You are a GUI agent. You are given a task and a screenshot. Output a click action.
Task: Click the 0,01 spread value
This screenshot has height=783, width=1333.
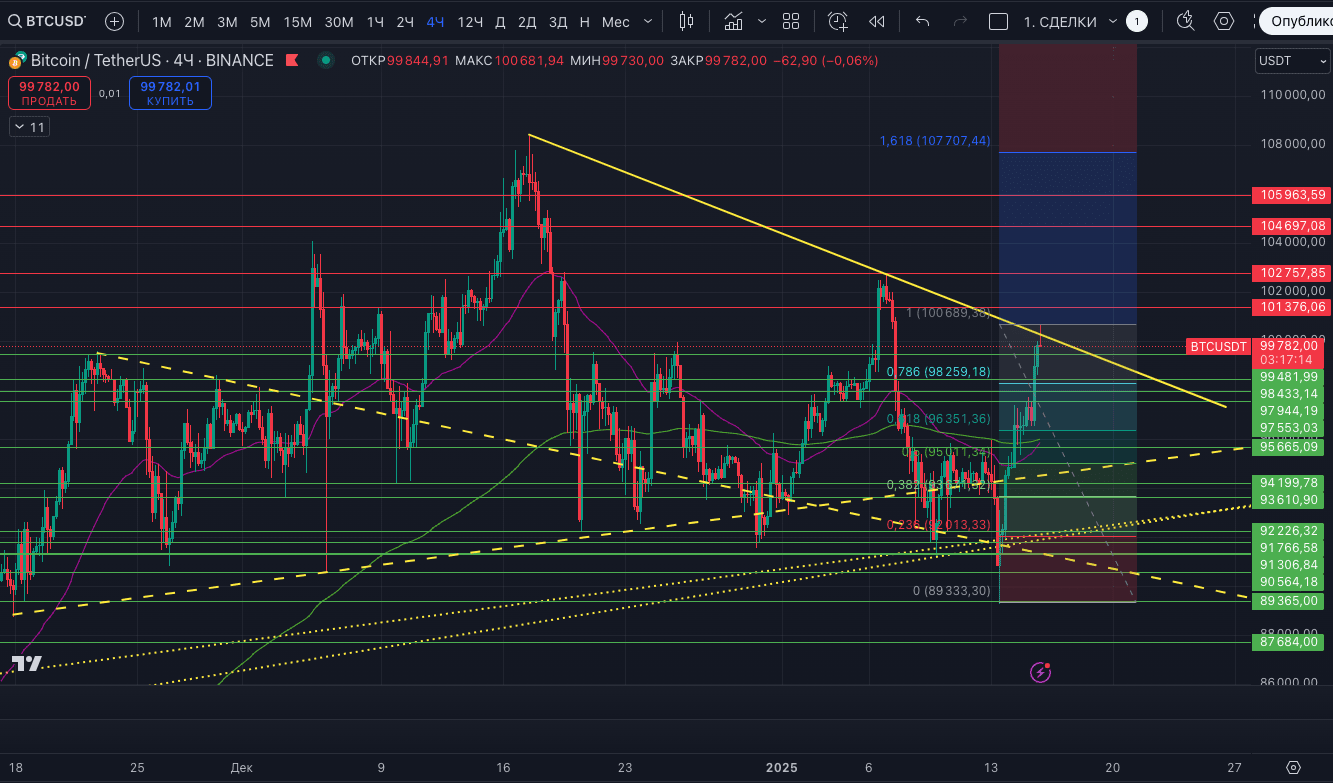pyautogui.click(x=109, y=94)
